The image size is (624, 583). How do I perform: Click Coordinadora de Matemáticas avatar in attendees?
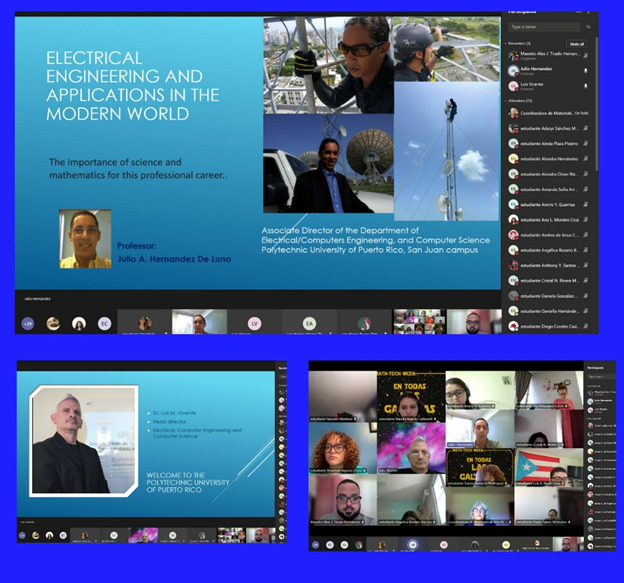click(513, 113)
